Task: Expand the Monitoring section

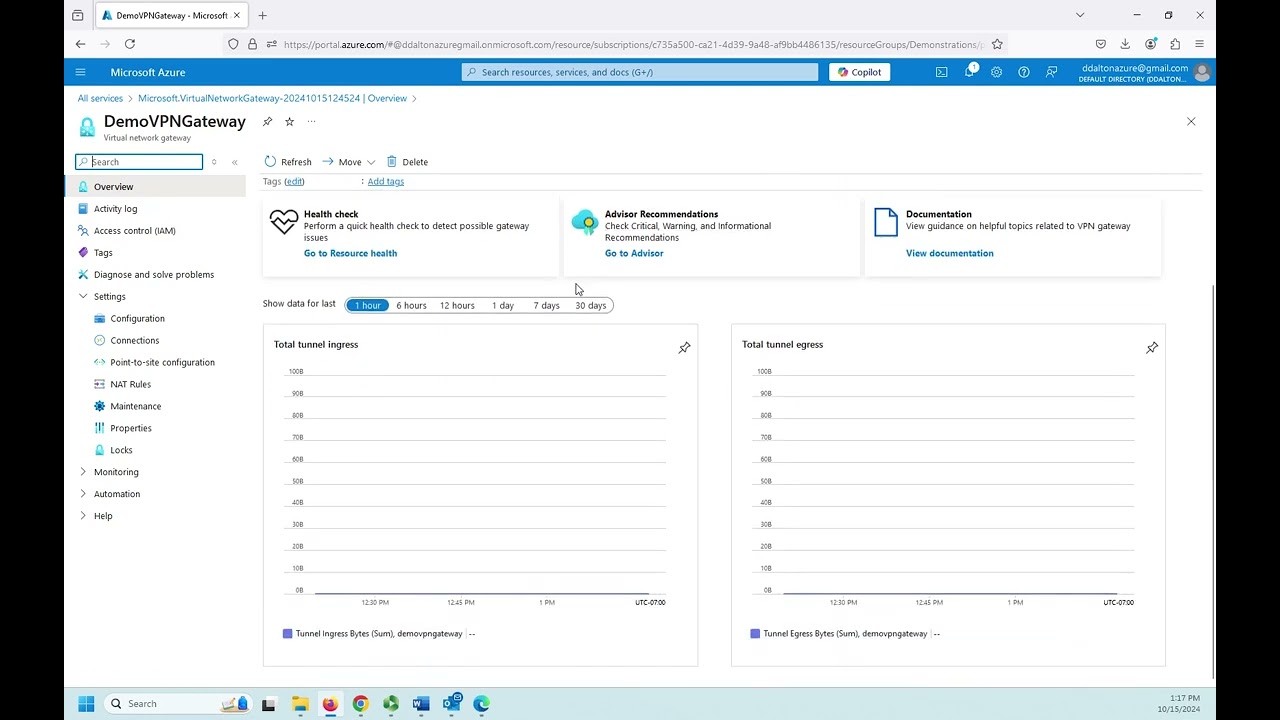Action: click(x=83, y=472)
